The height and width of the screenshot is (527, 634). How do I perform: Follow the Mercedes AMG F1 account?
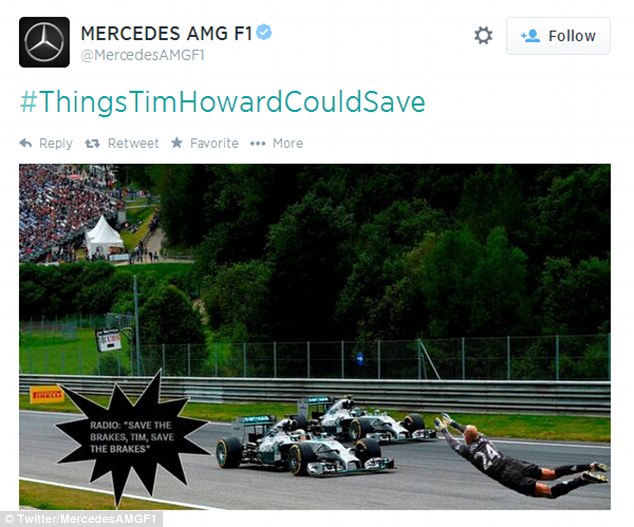click(558, 36)
